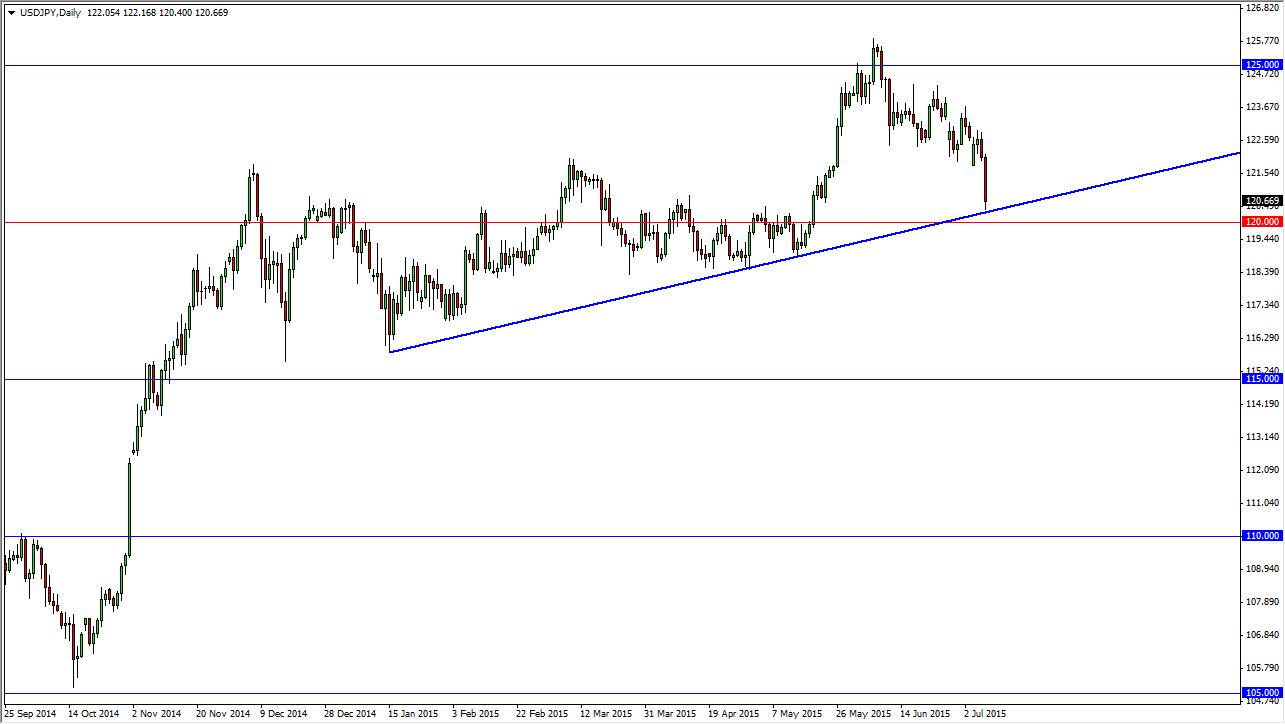The width and height of the screenshot is (1285, 724).
Task: Click the blue 115.000 price level tag
Action: [1261, 379]
